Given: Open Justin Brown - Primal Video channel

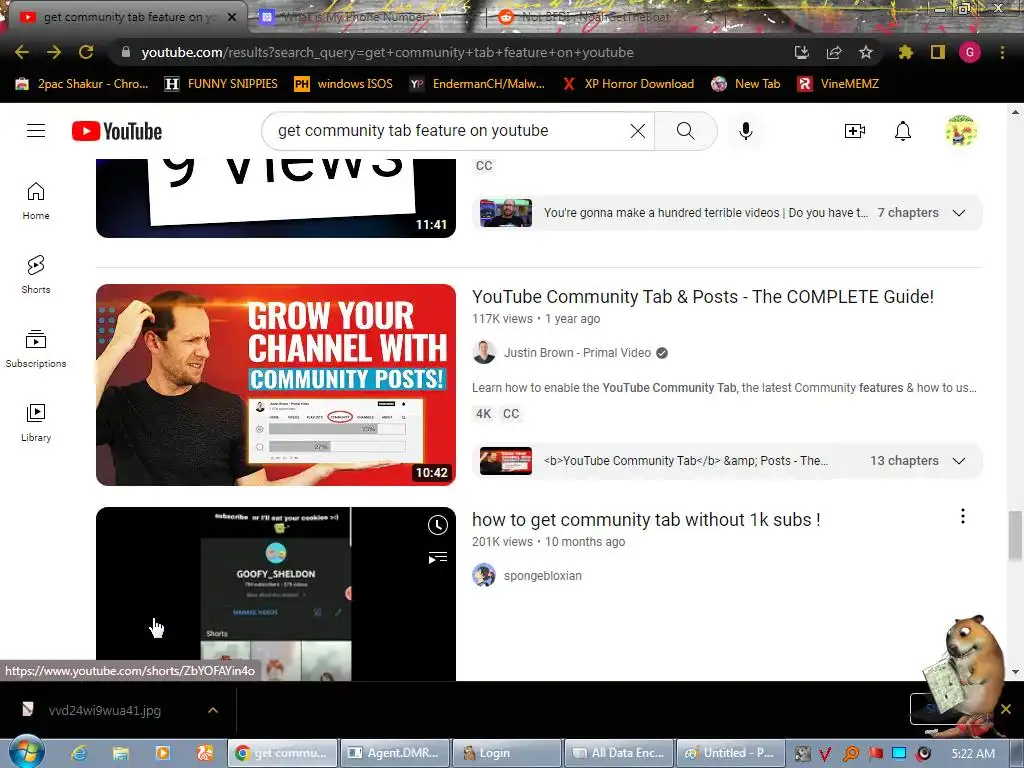Looking at the screenshot, I should [577, 353].
